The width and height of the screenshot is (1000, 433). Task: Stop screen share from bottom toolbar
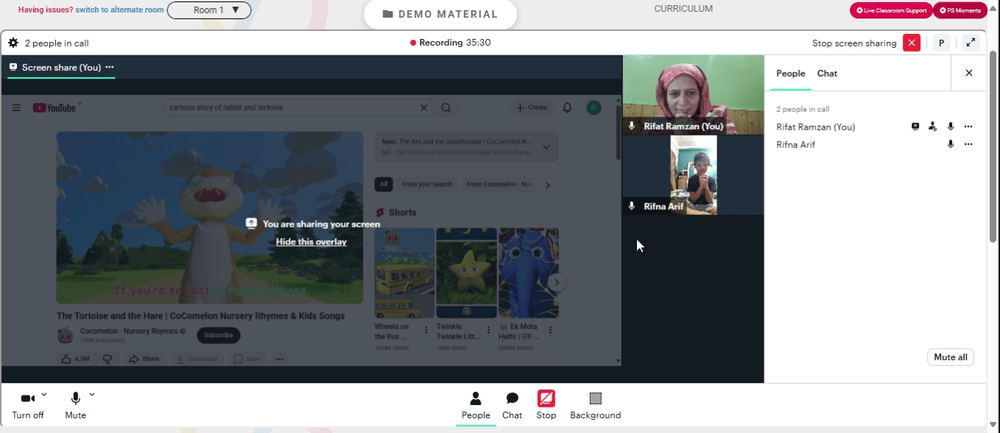pyautogui.click(x=546, y=406)
